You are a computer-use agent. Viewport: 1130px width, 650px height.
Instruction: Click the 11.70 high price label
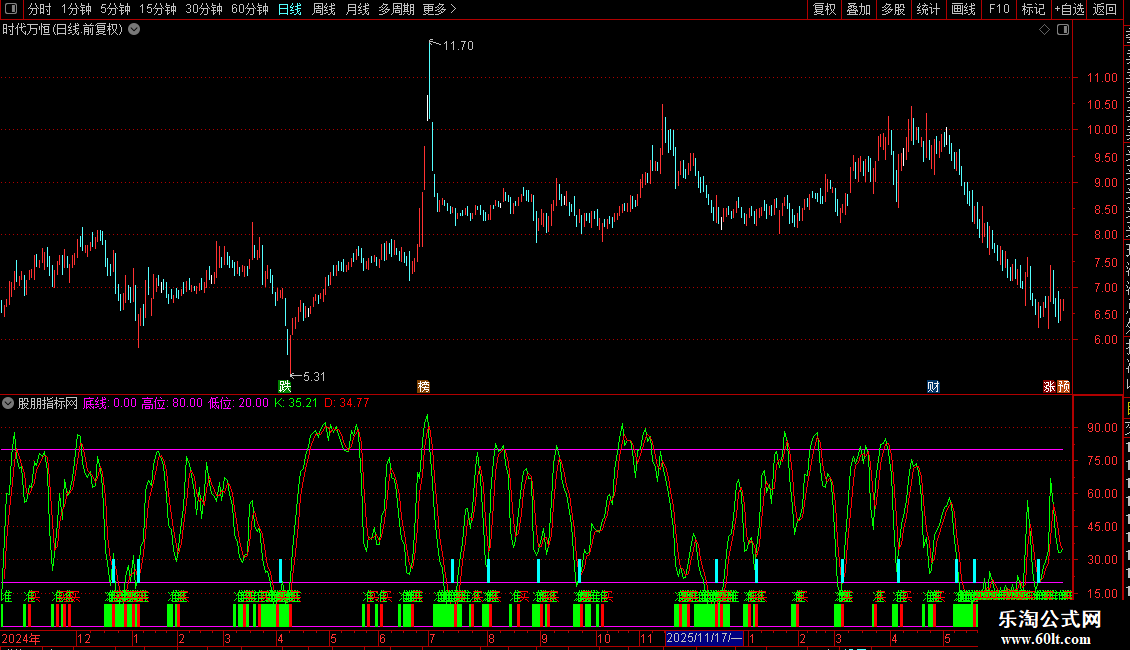pos(458,46)
